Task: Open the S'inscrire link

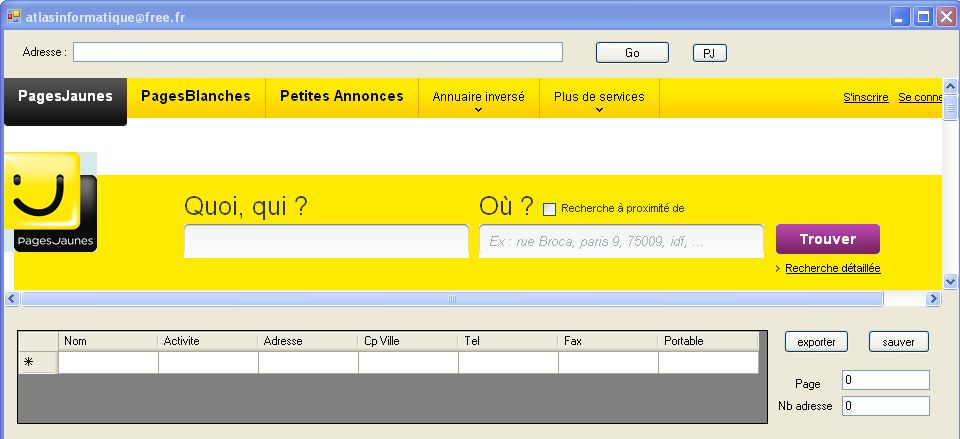Action: tap(866, 97)
